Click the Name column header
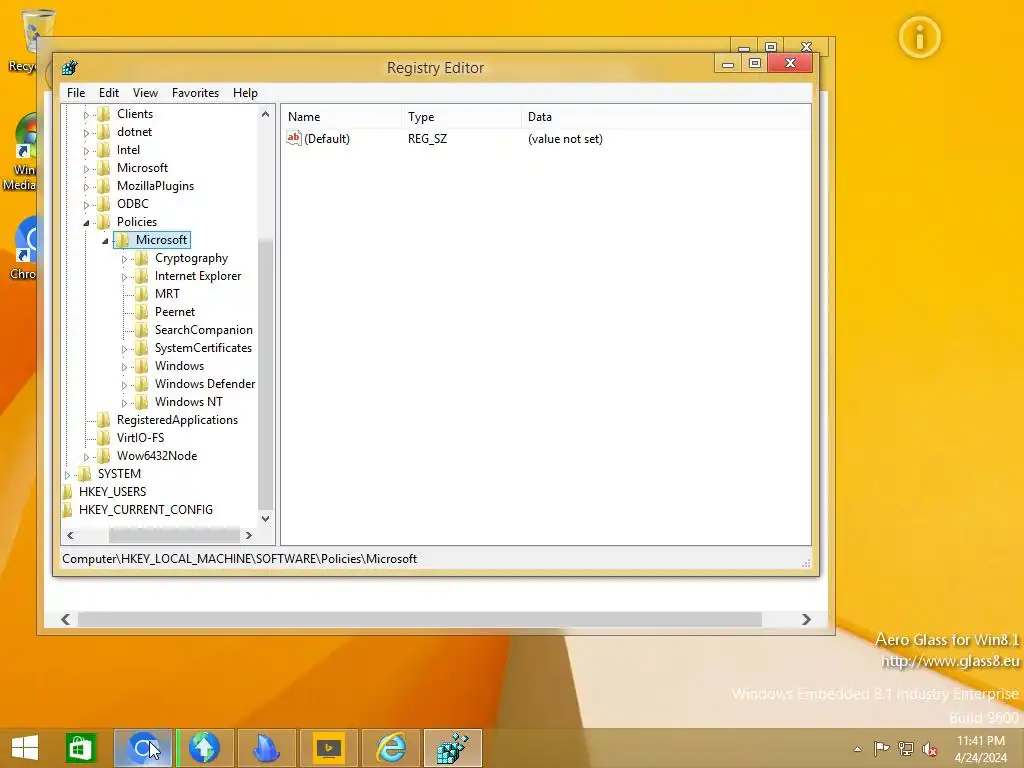Image resolution: width=1024 pixels, height=768 pixels. [341, 117]
